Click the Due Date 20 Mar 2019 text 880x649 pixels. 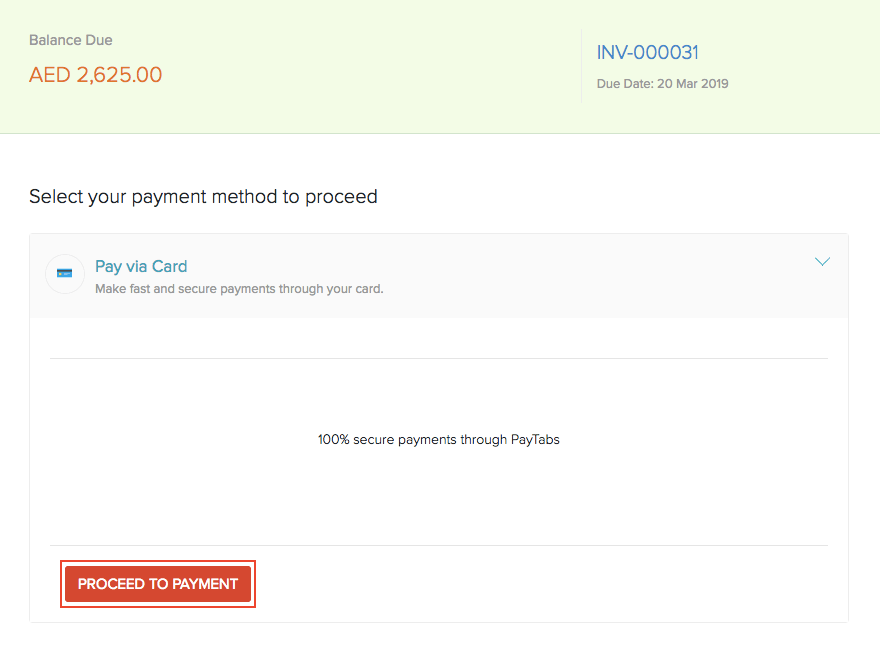(x=662, y=84)
